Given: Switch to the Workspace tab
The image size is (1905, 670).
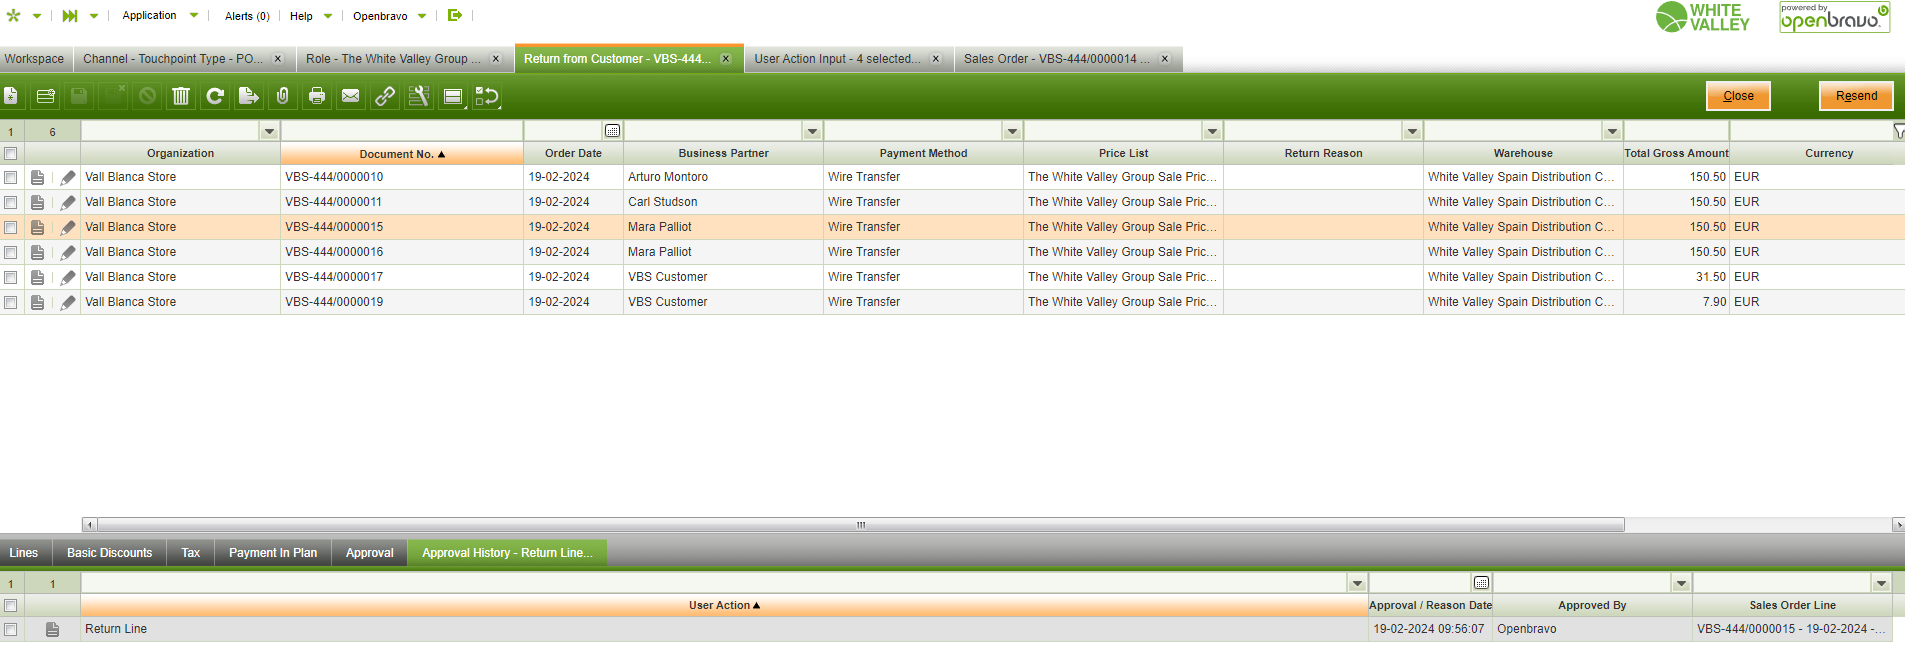Looking at the screenshot, I should 34,59.
